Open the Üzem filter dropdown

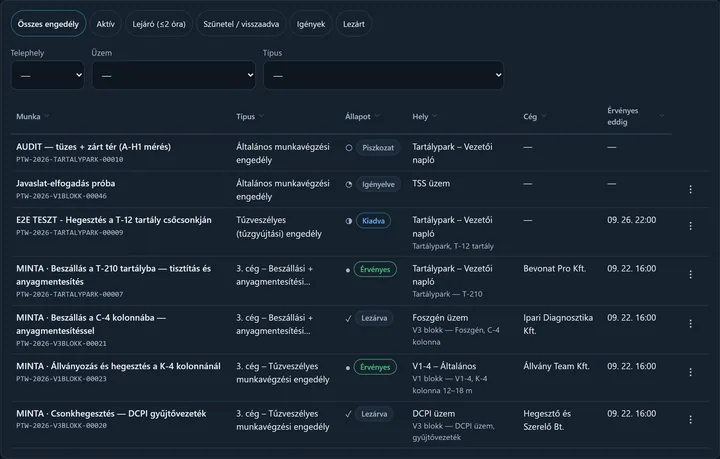point(174,75)
